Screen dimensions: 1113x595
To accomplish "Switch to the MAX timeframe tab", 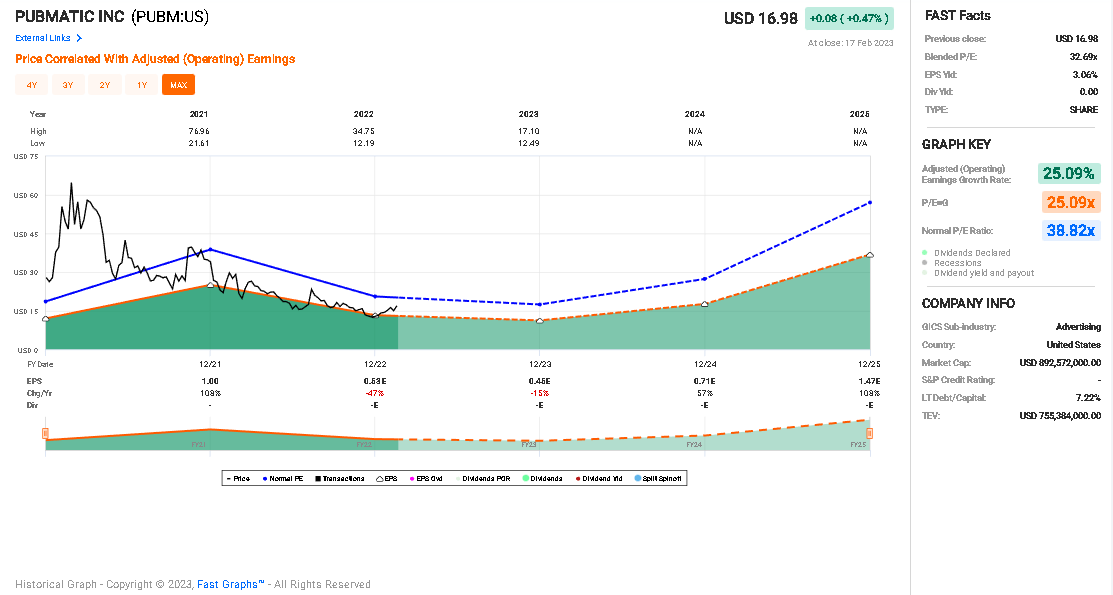I will tap(178, 84).
